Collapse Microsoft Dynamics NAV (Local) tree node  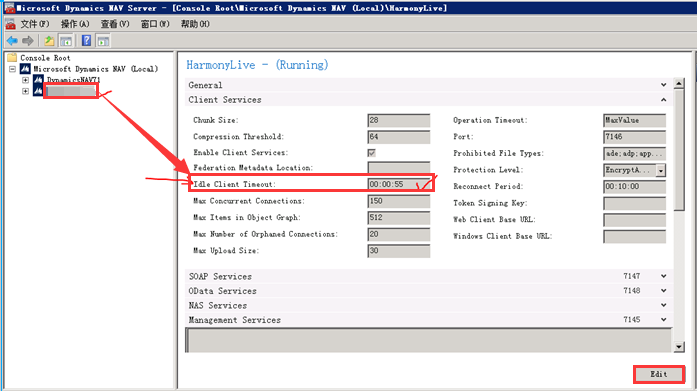[x=12, y=69]
